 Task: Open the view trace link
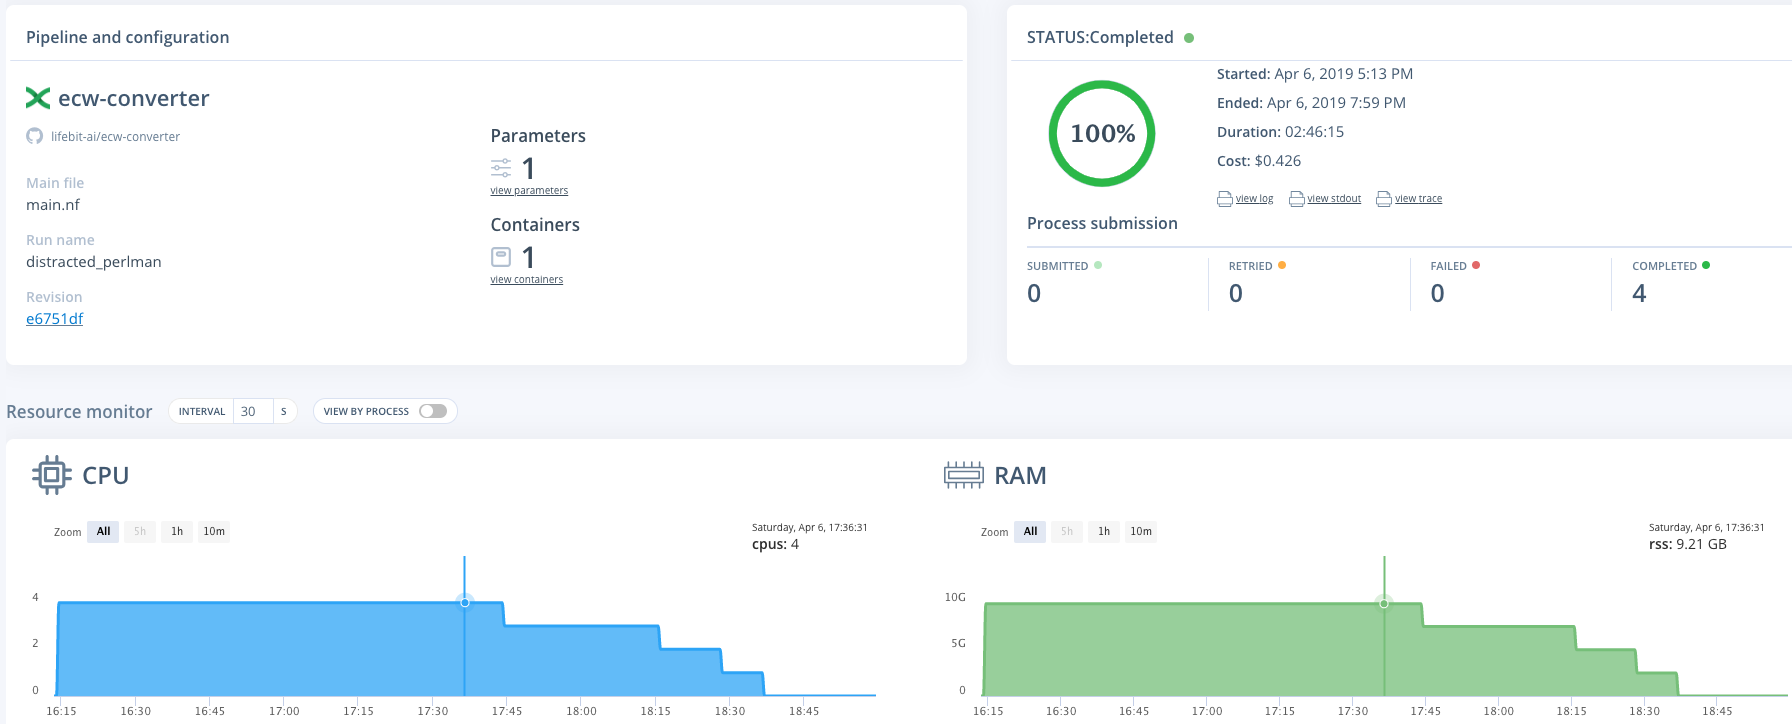(x=1418, y=199)
